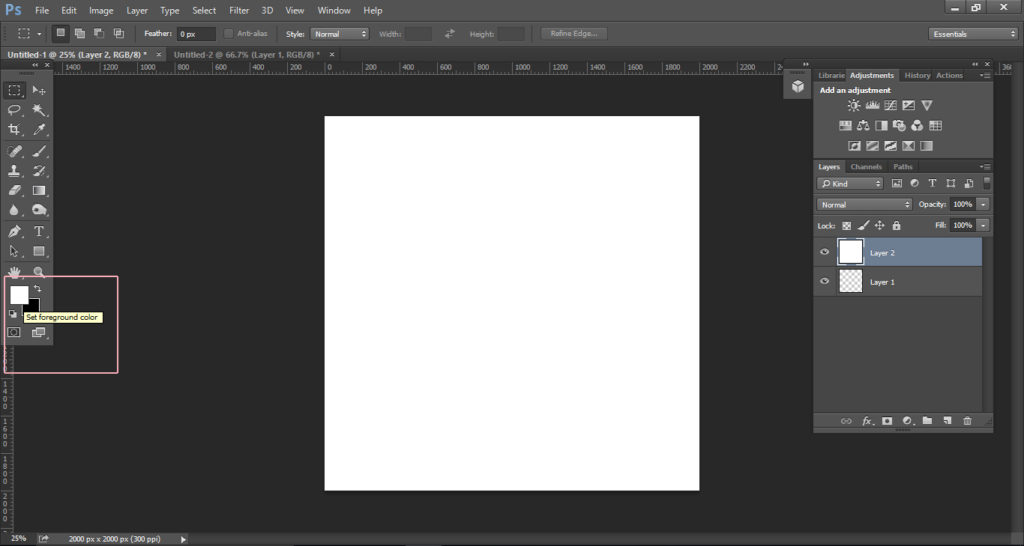Open the Essentials workspace dropdown
This screenshot has width=1024, height=546.
click(973, 34)
